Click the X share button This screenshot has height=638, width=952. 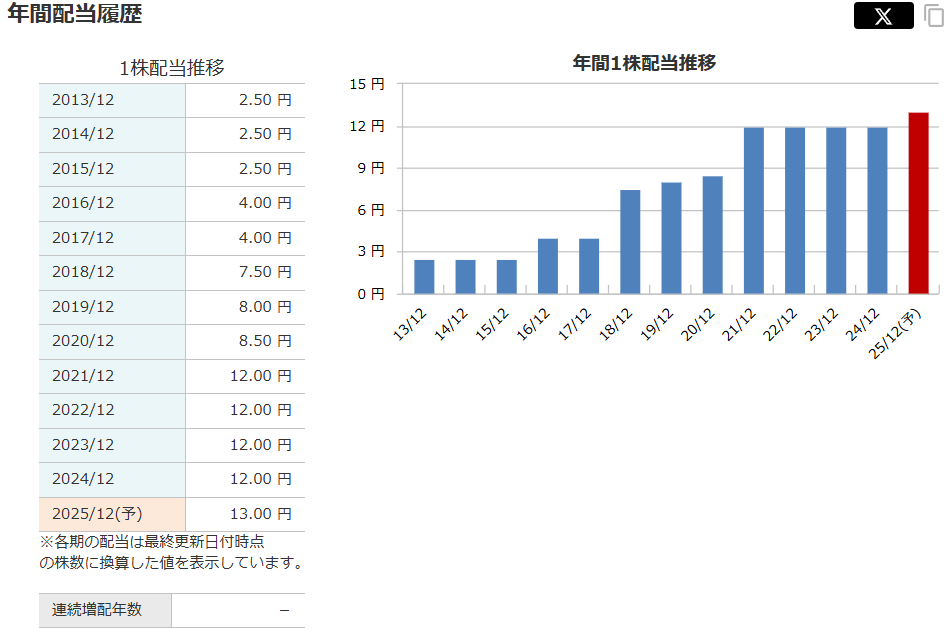tap(883, 16)
